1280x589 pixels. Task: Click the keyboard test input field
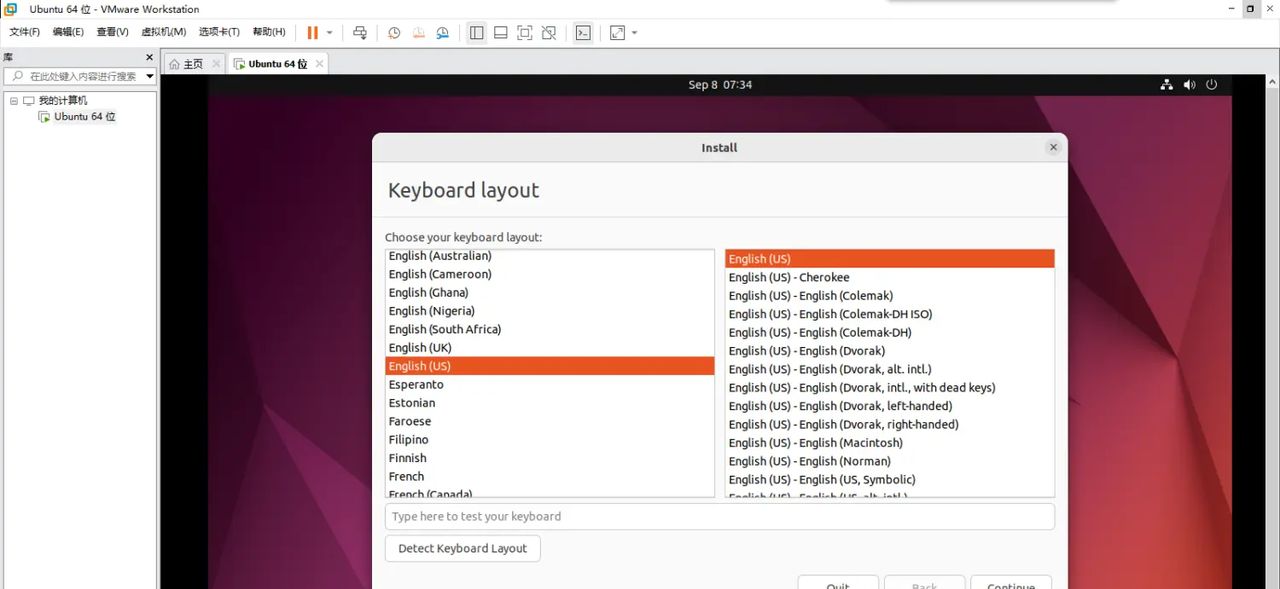719,516
